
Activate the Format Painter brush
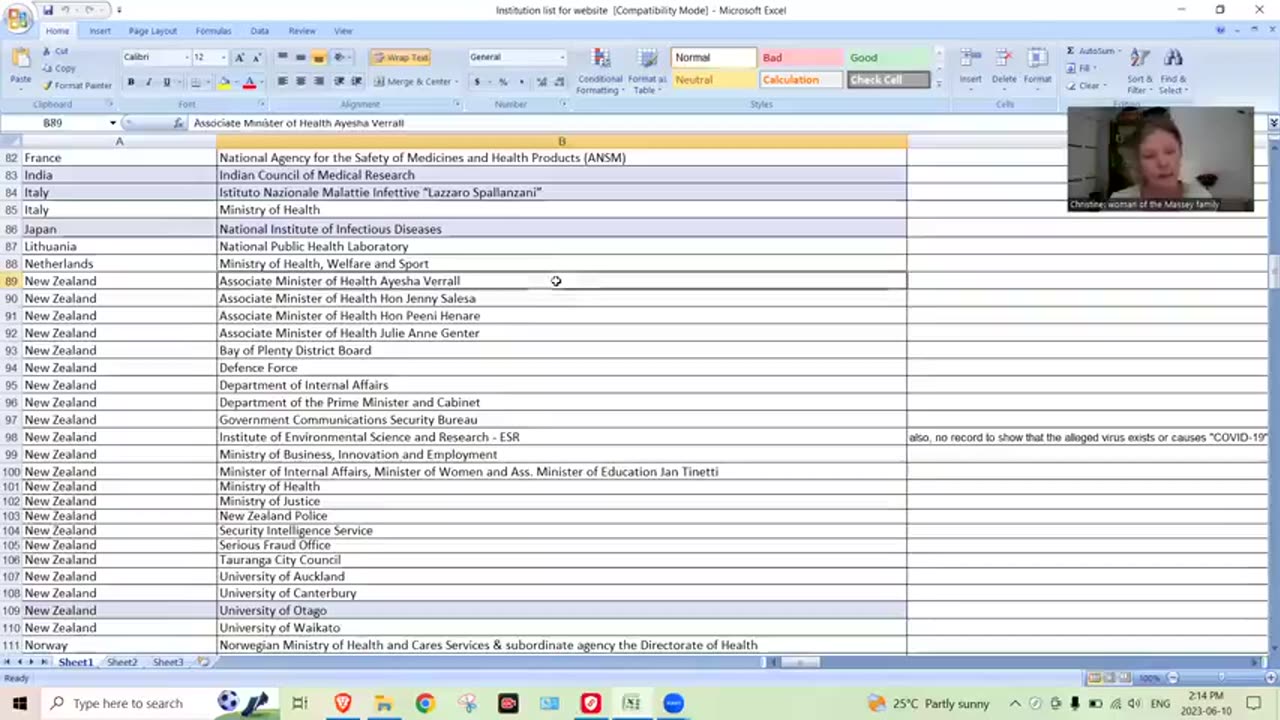pos(77,85)
